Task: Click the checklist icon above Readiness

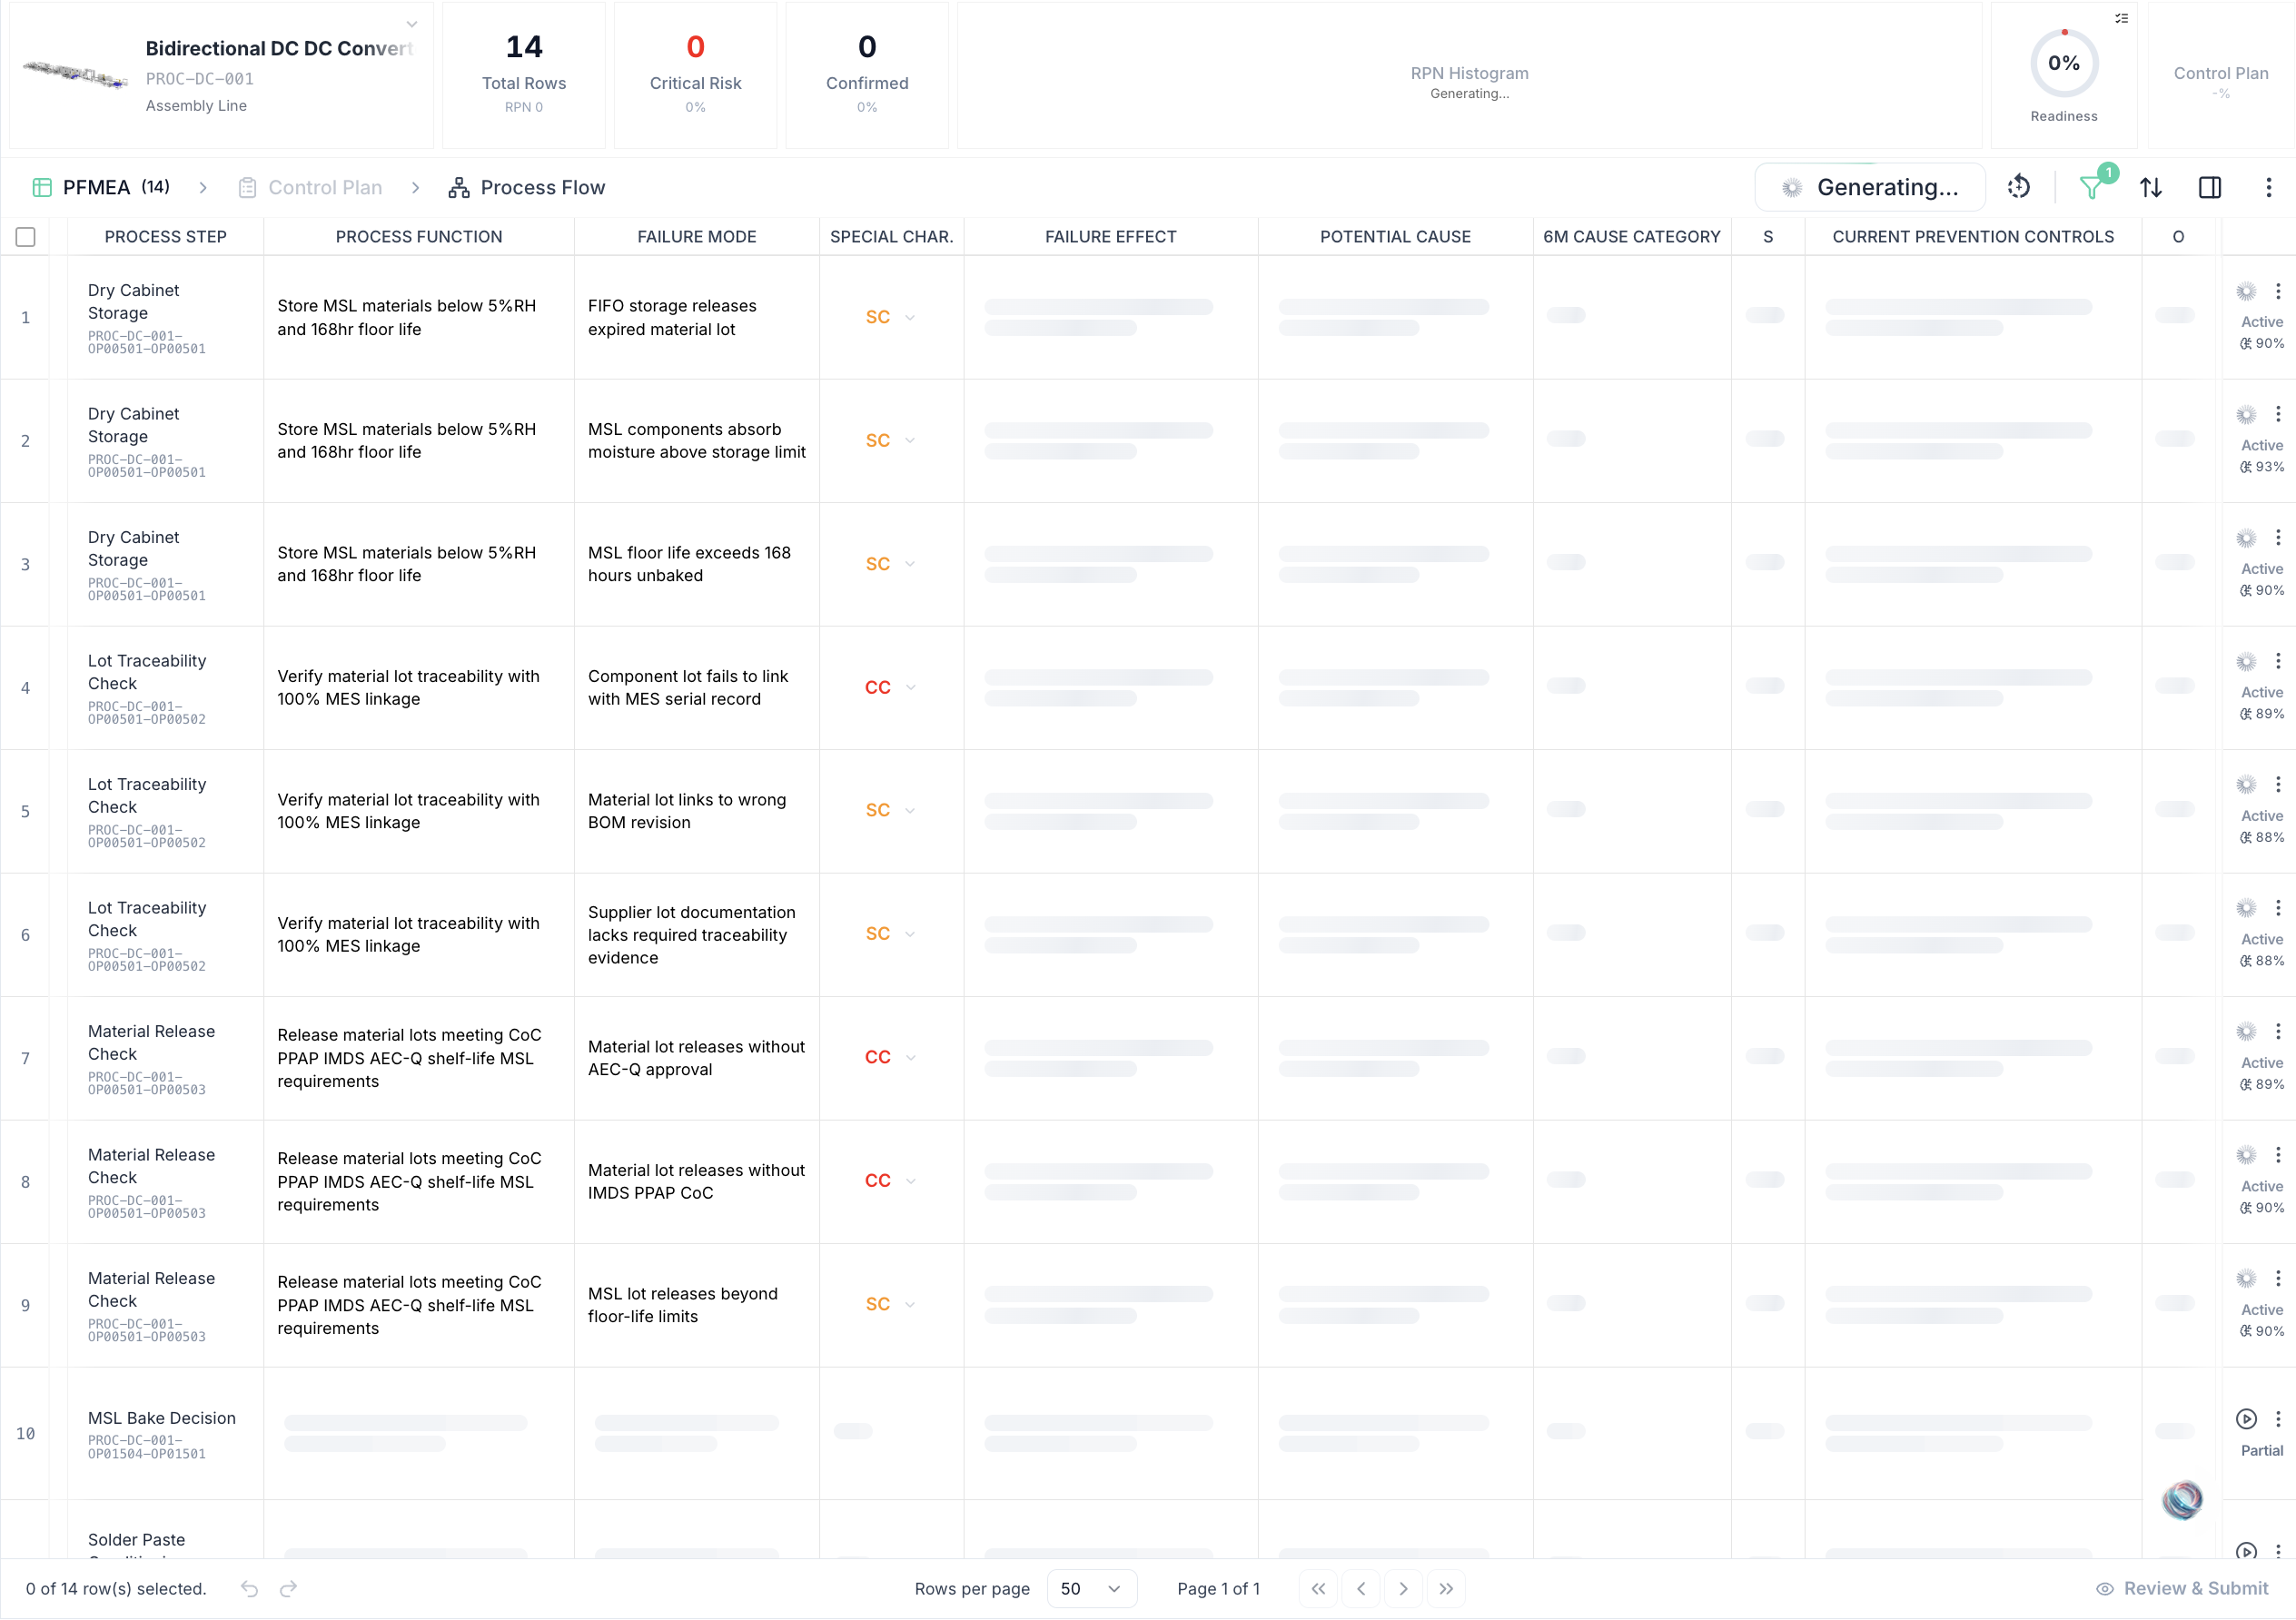Action: [x=2121, y=18]
